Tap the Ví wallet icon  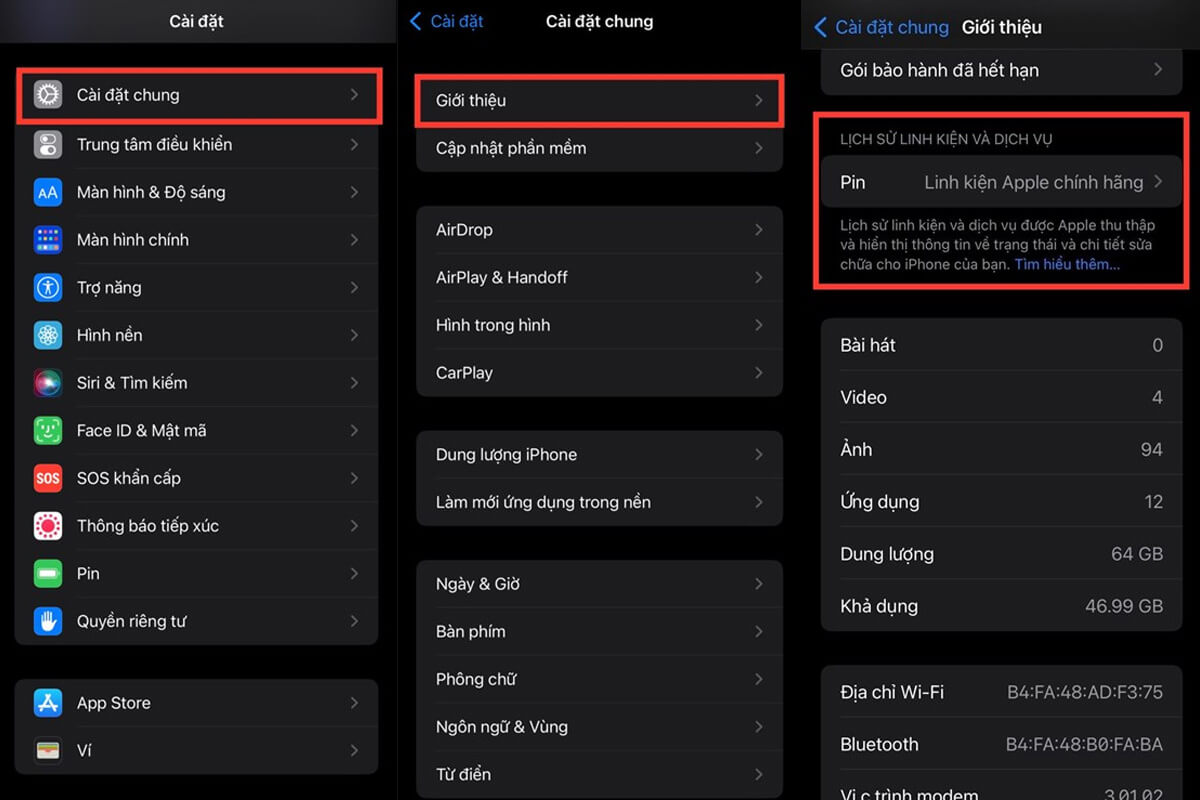click(48, 750)
